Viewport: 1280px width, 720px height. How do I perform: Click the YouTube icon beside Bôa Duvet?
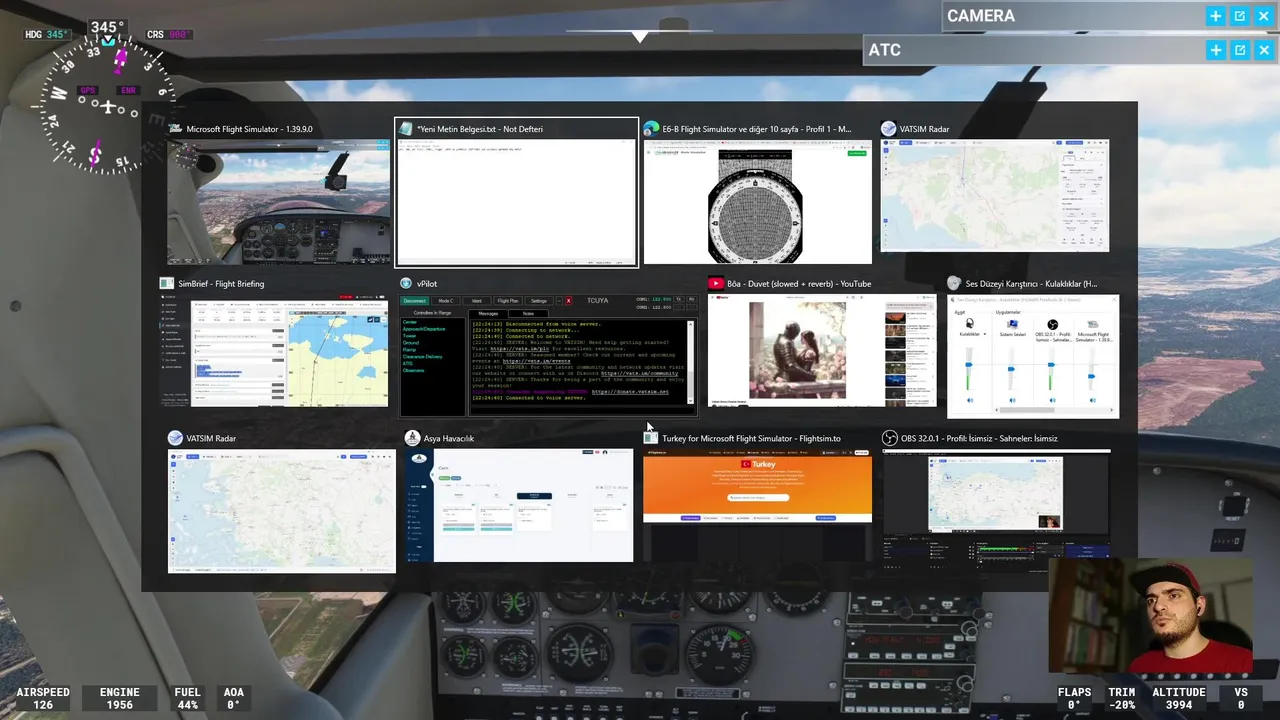(716, 284)
